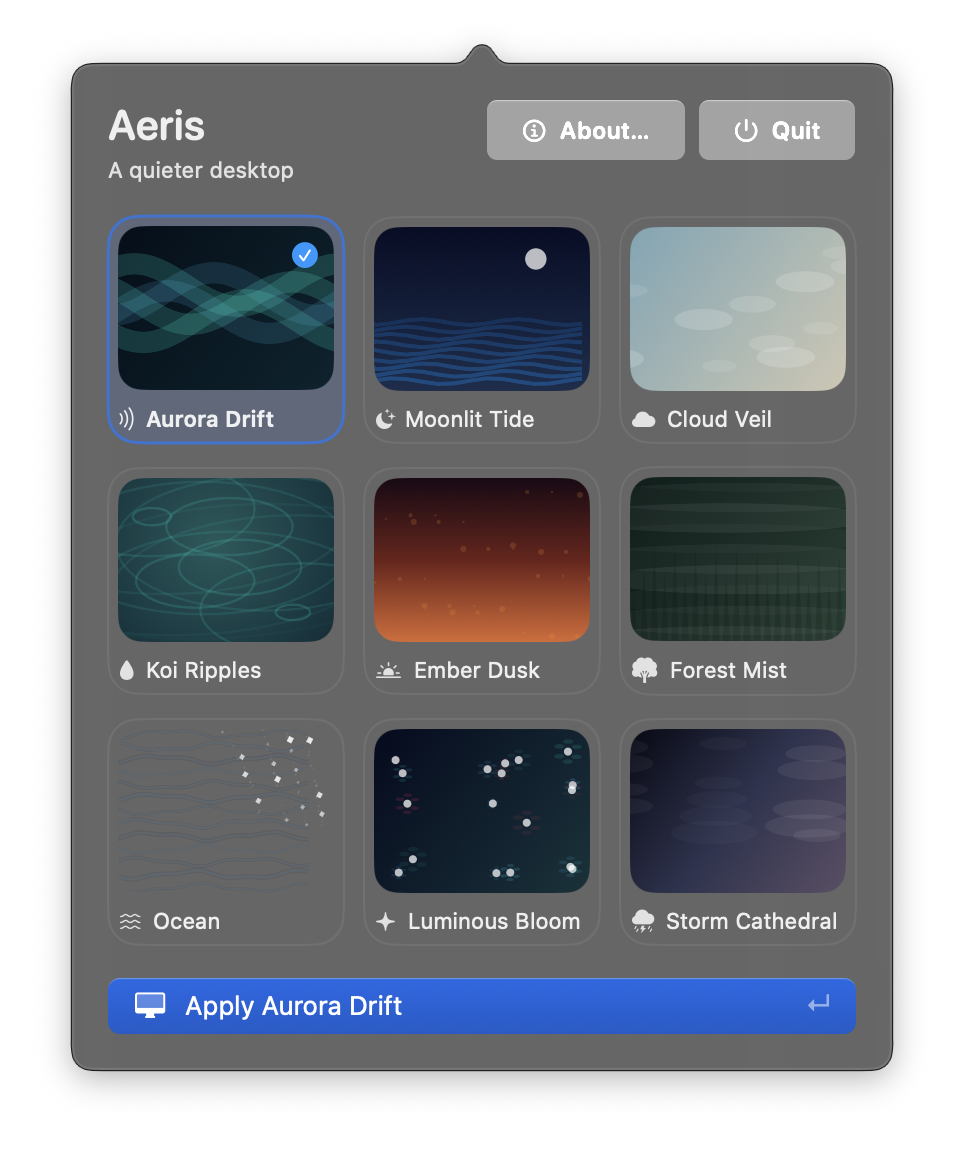The image size is (964, 1150).
Task: Click the sparkle icon beside Luminous Bloom
Action: tap(385, 921)
